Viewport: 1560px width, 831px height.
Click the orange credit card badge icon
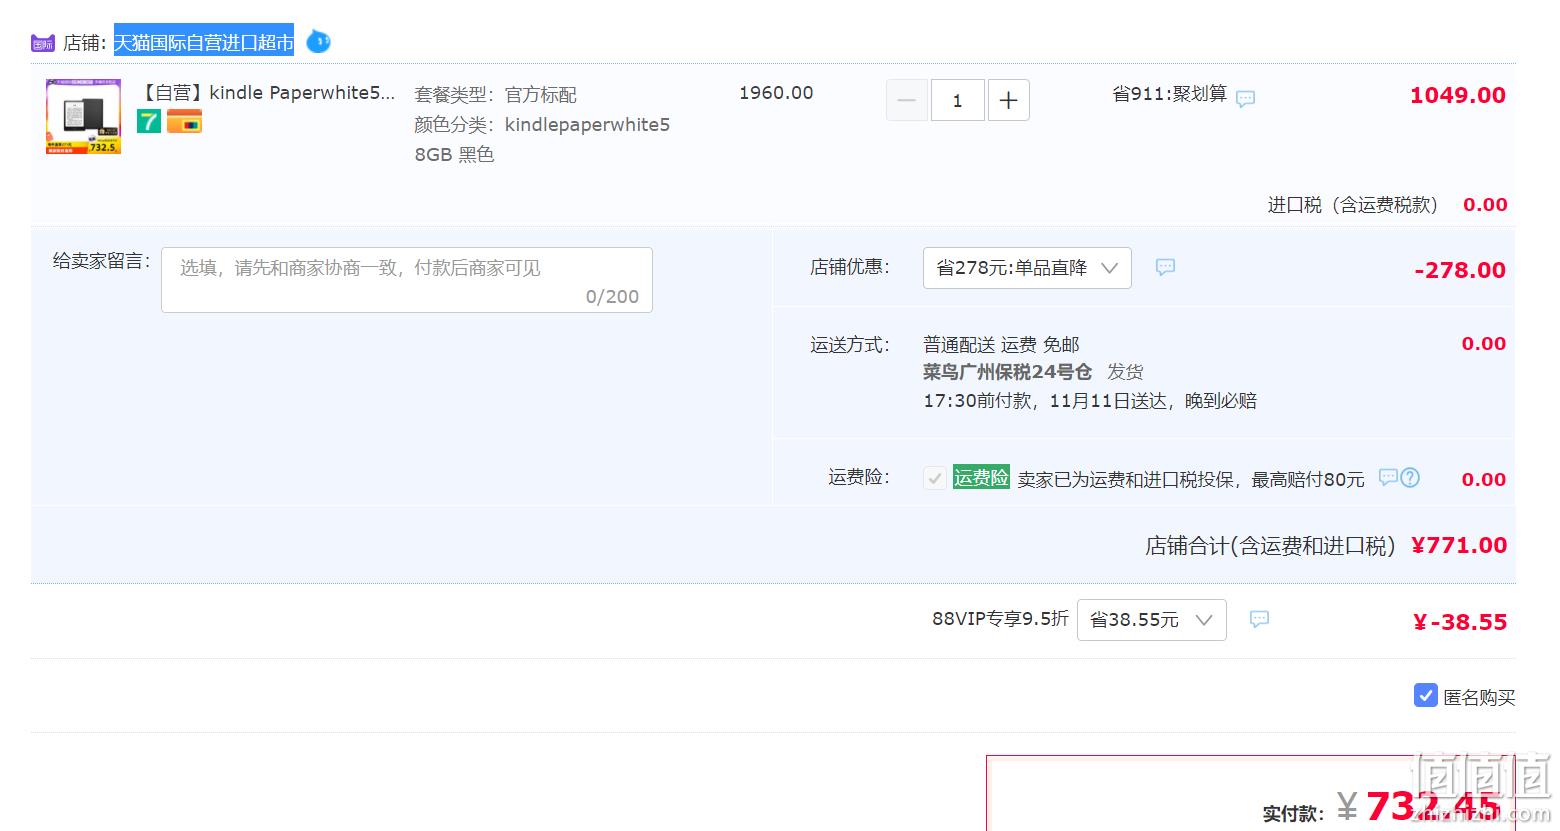tap(184, 122)
